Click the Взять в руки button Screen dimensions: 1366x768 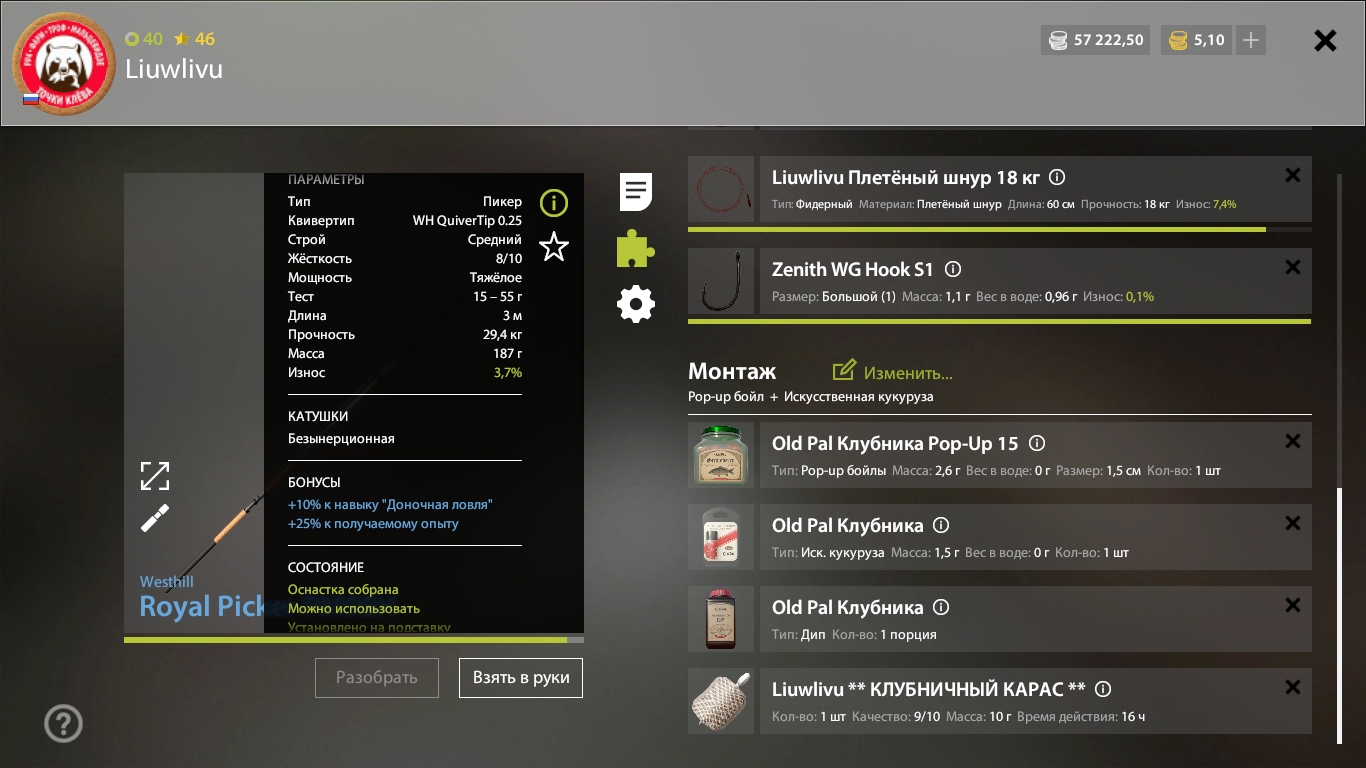coord(521,677)
